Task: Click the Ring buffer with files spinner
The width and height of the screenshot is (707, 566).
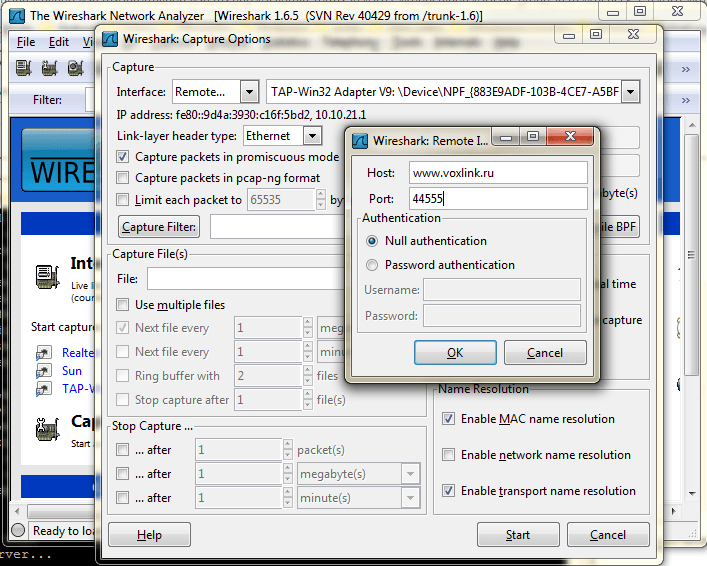Action: click(x=308, y=376)
